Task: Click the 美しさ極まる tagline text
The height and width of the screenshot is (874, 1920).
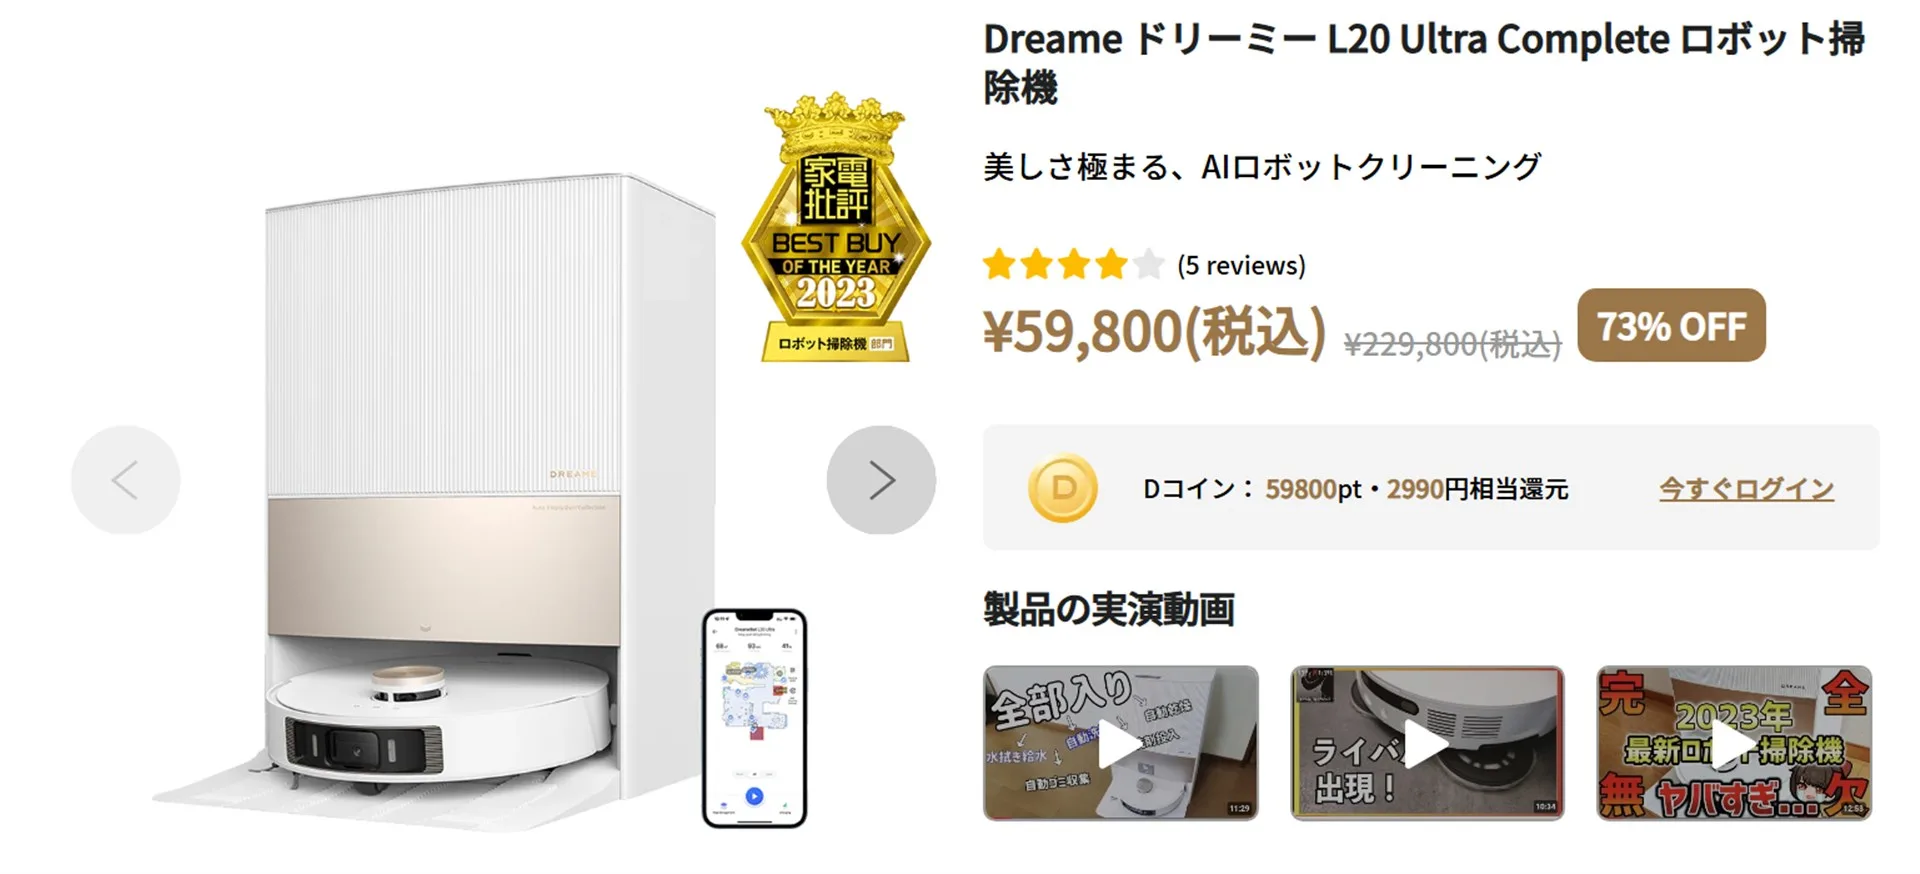Action: click(1261, 167)
